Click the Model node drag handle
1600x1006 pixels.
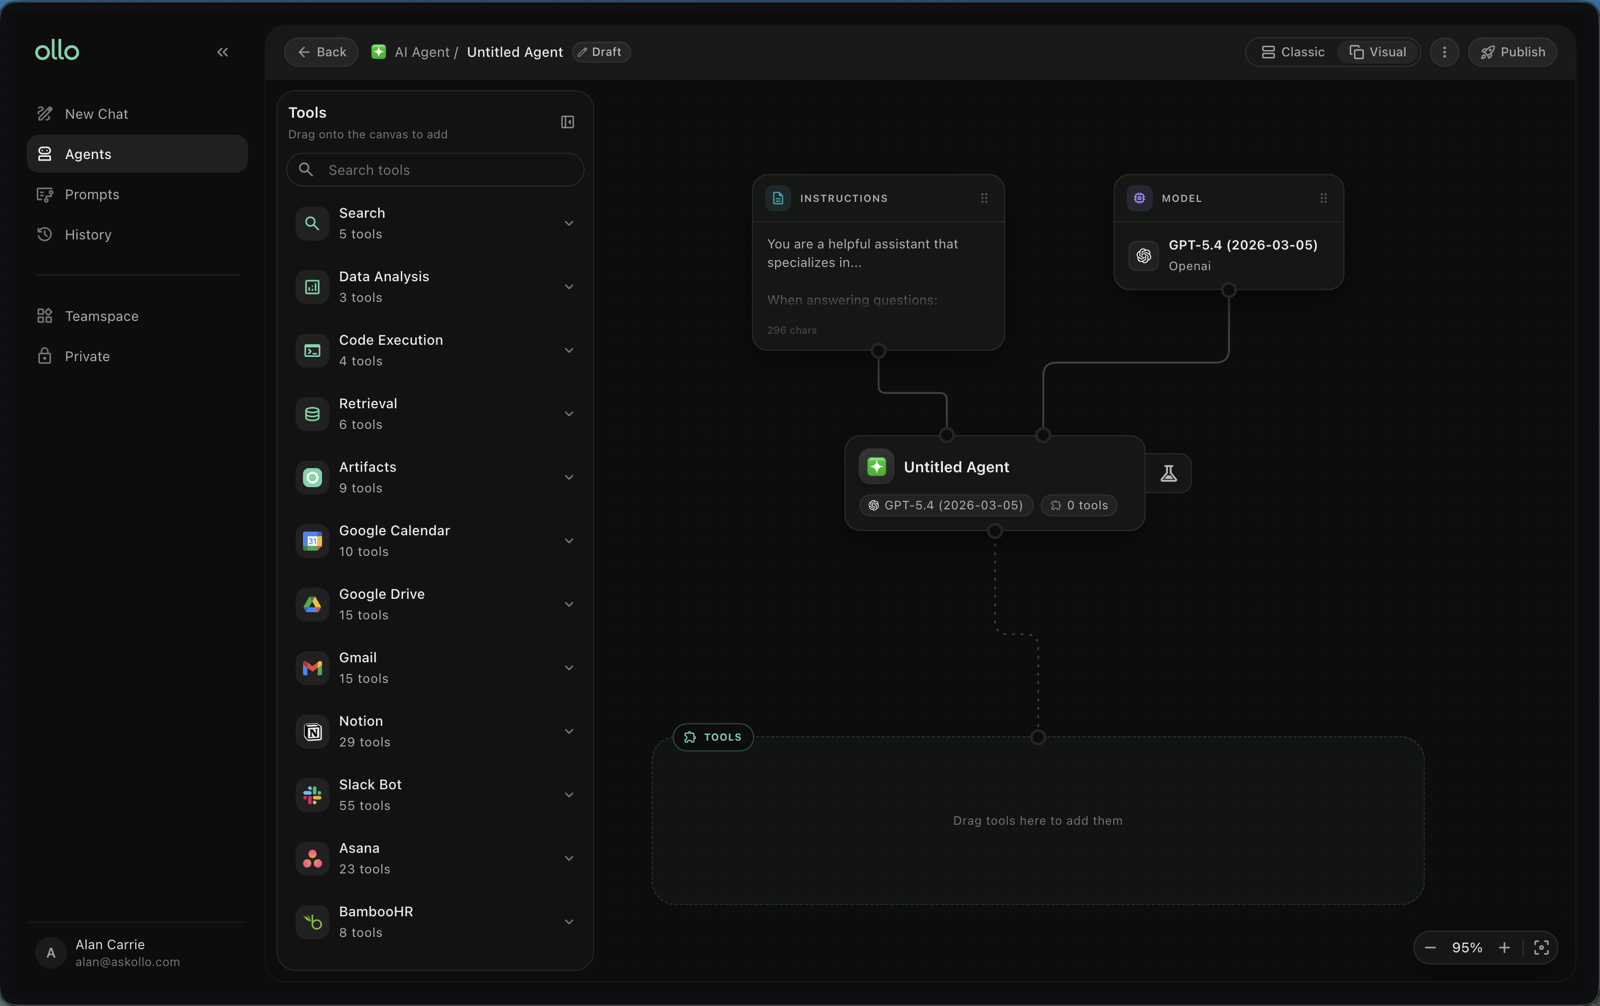pyautogui.click(x=1323, y=198)
